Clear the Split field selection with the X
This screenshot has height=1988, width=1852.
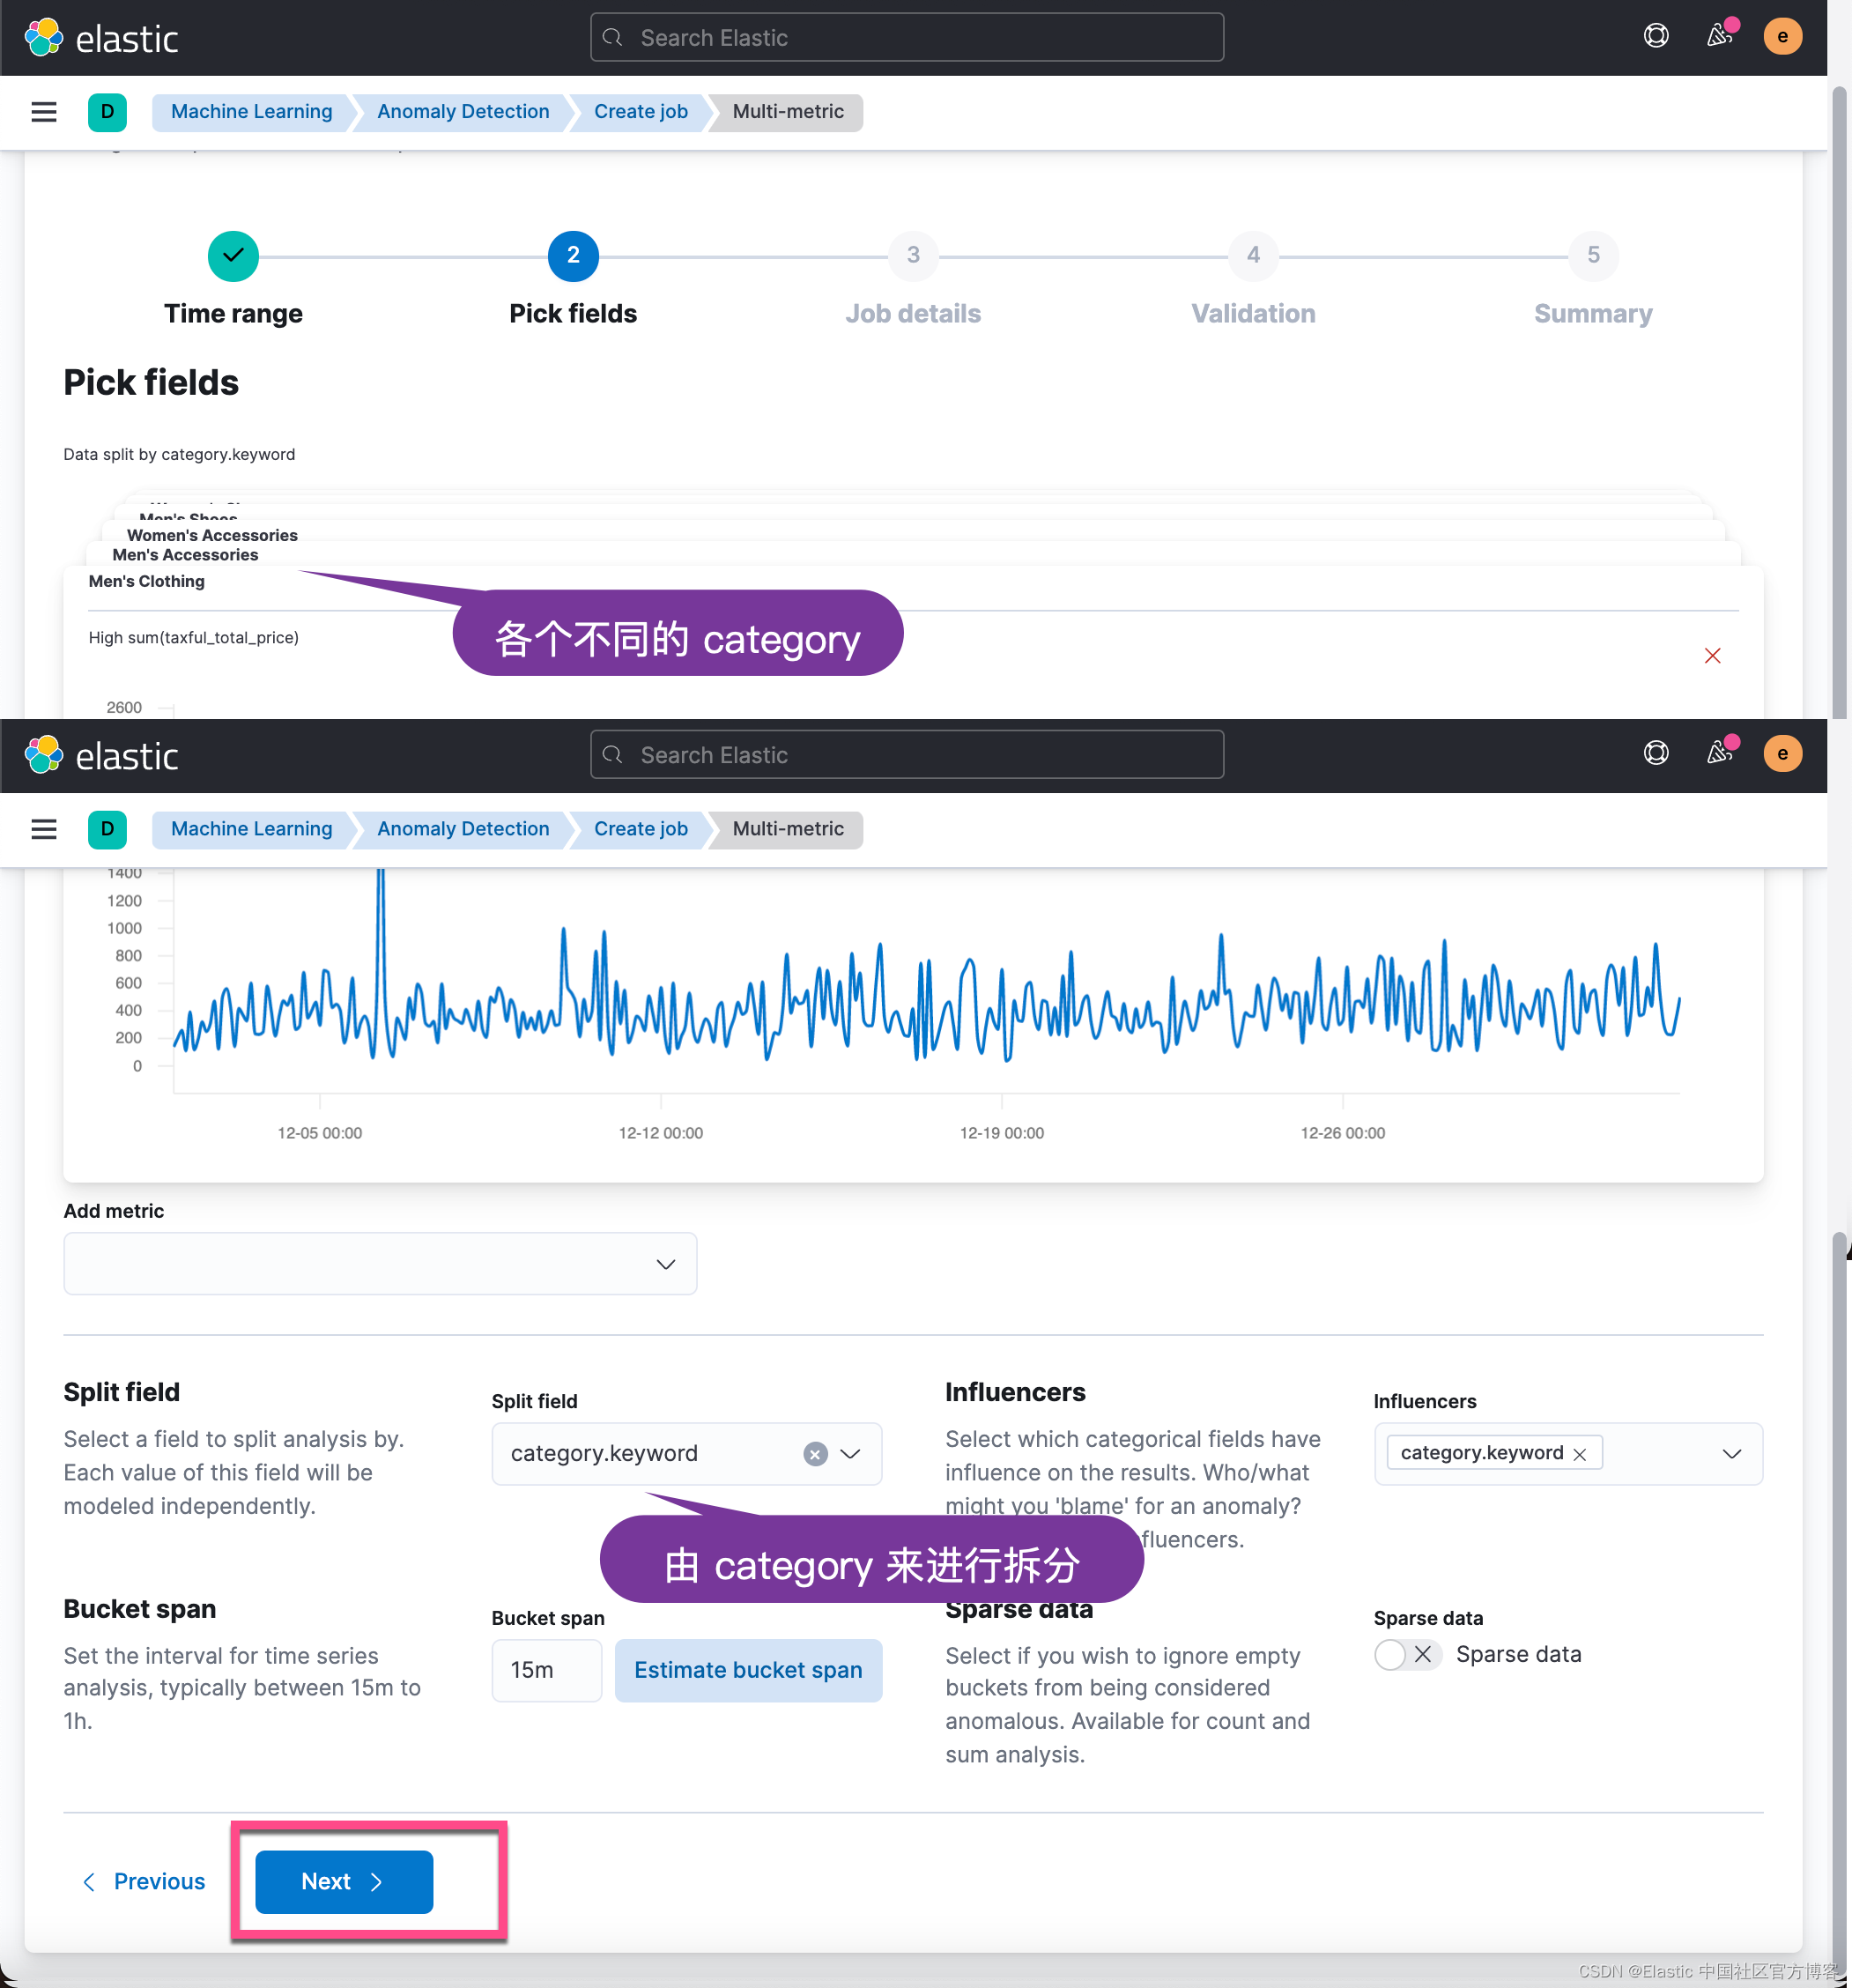coord(815,1454)
